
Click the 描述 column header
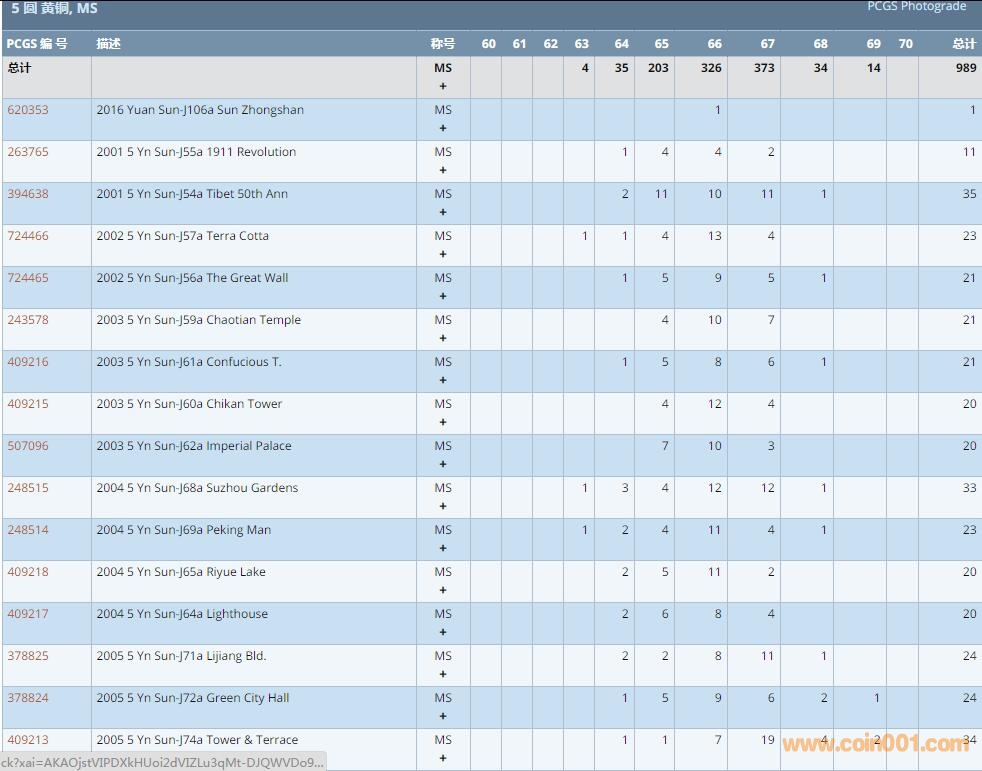(x=109, y=44)
